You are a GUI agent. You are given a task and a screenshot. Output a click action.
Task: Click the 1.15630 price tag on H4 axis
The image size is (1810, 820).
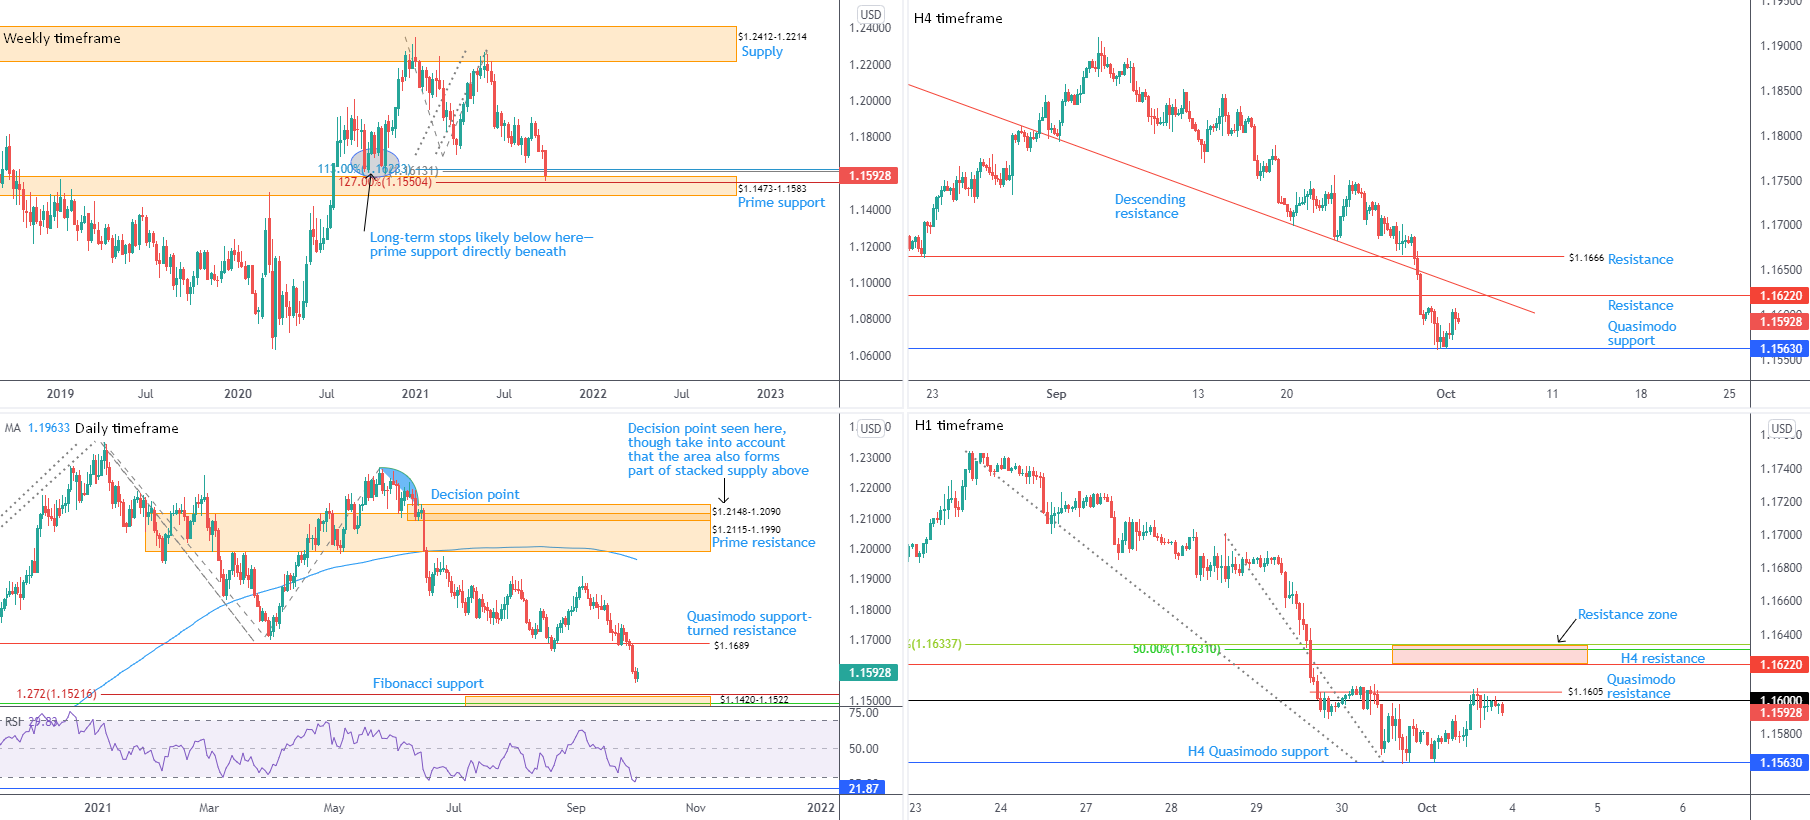click(1781, 349)
